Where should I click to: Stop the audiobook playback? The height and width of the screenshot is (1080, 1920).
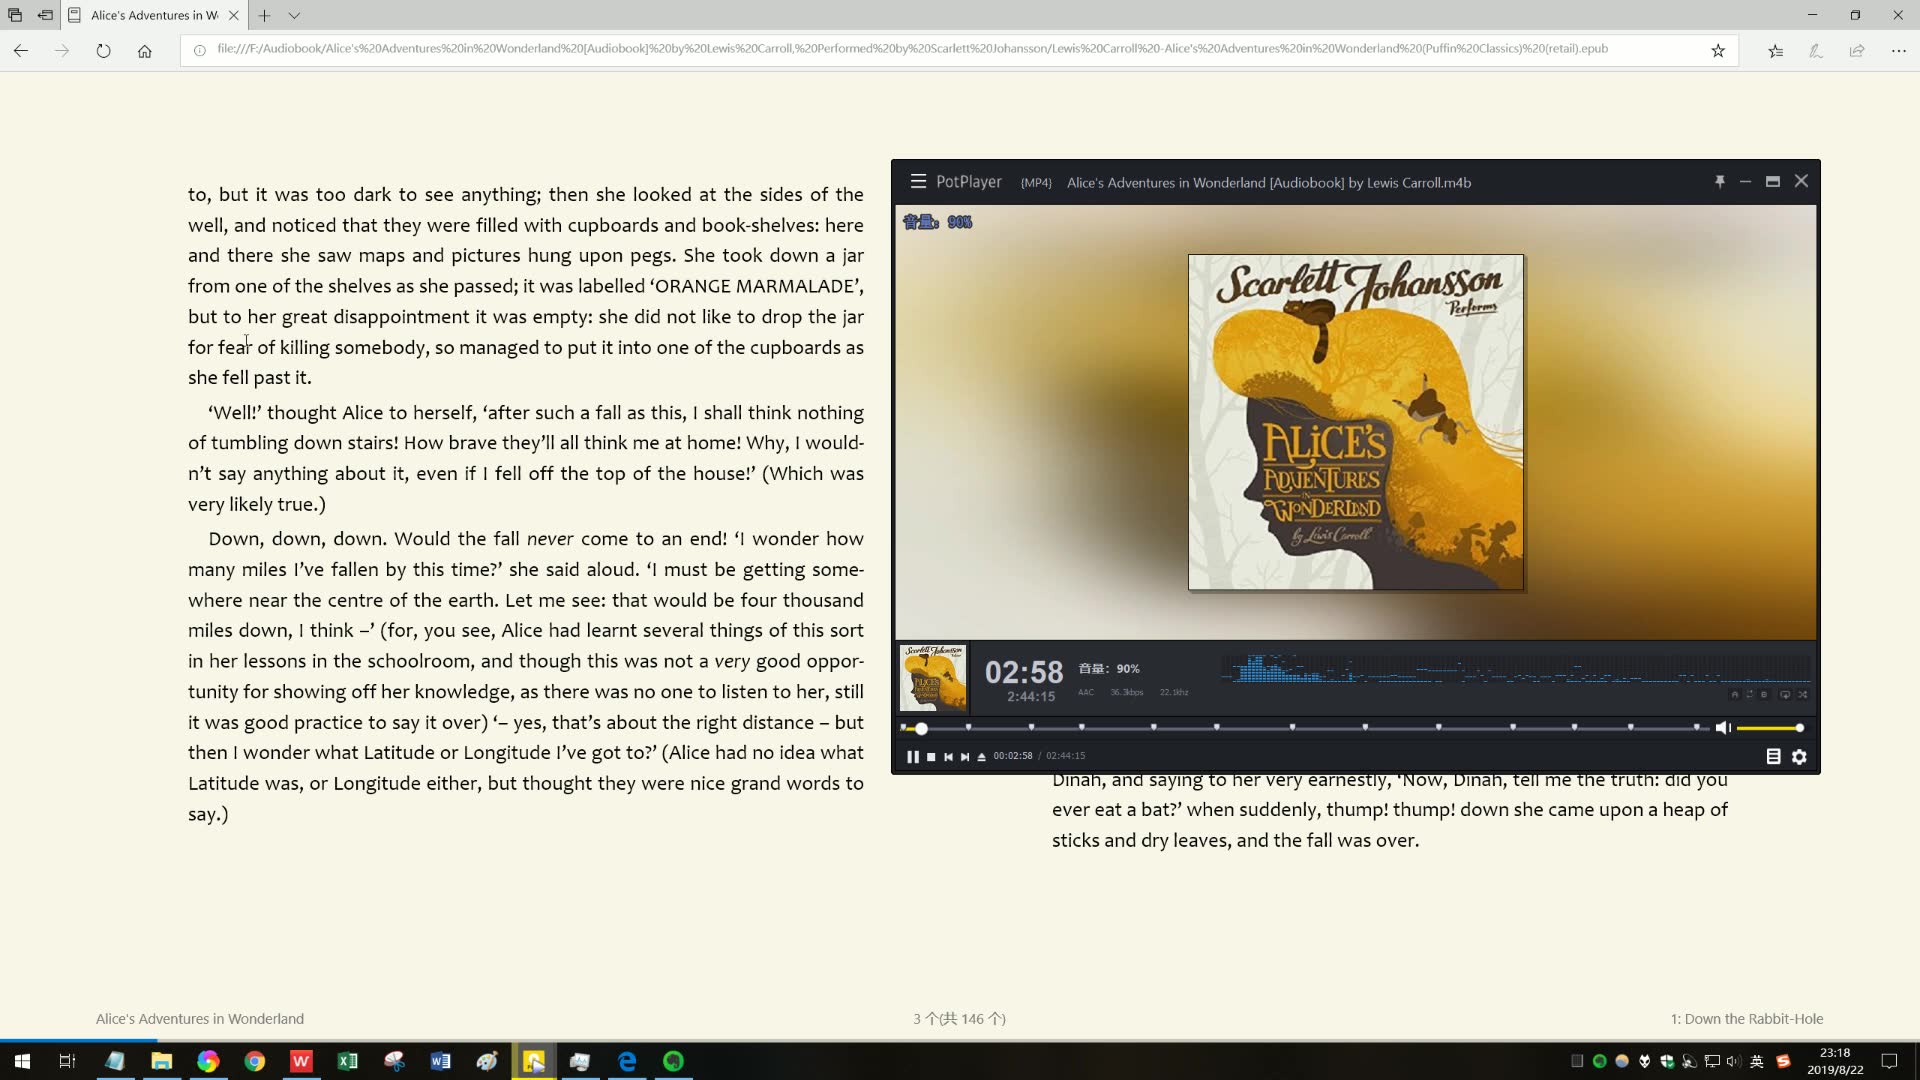click(931, 757)
